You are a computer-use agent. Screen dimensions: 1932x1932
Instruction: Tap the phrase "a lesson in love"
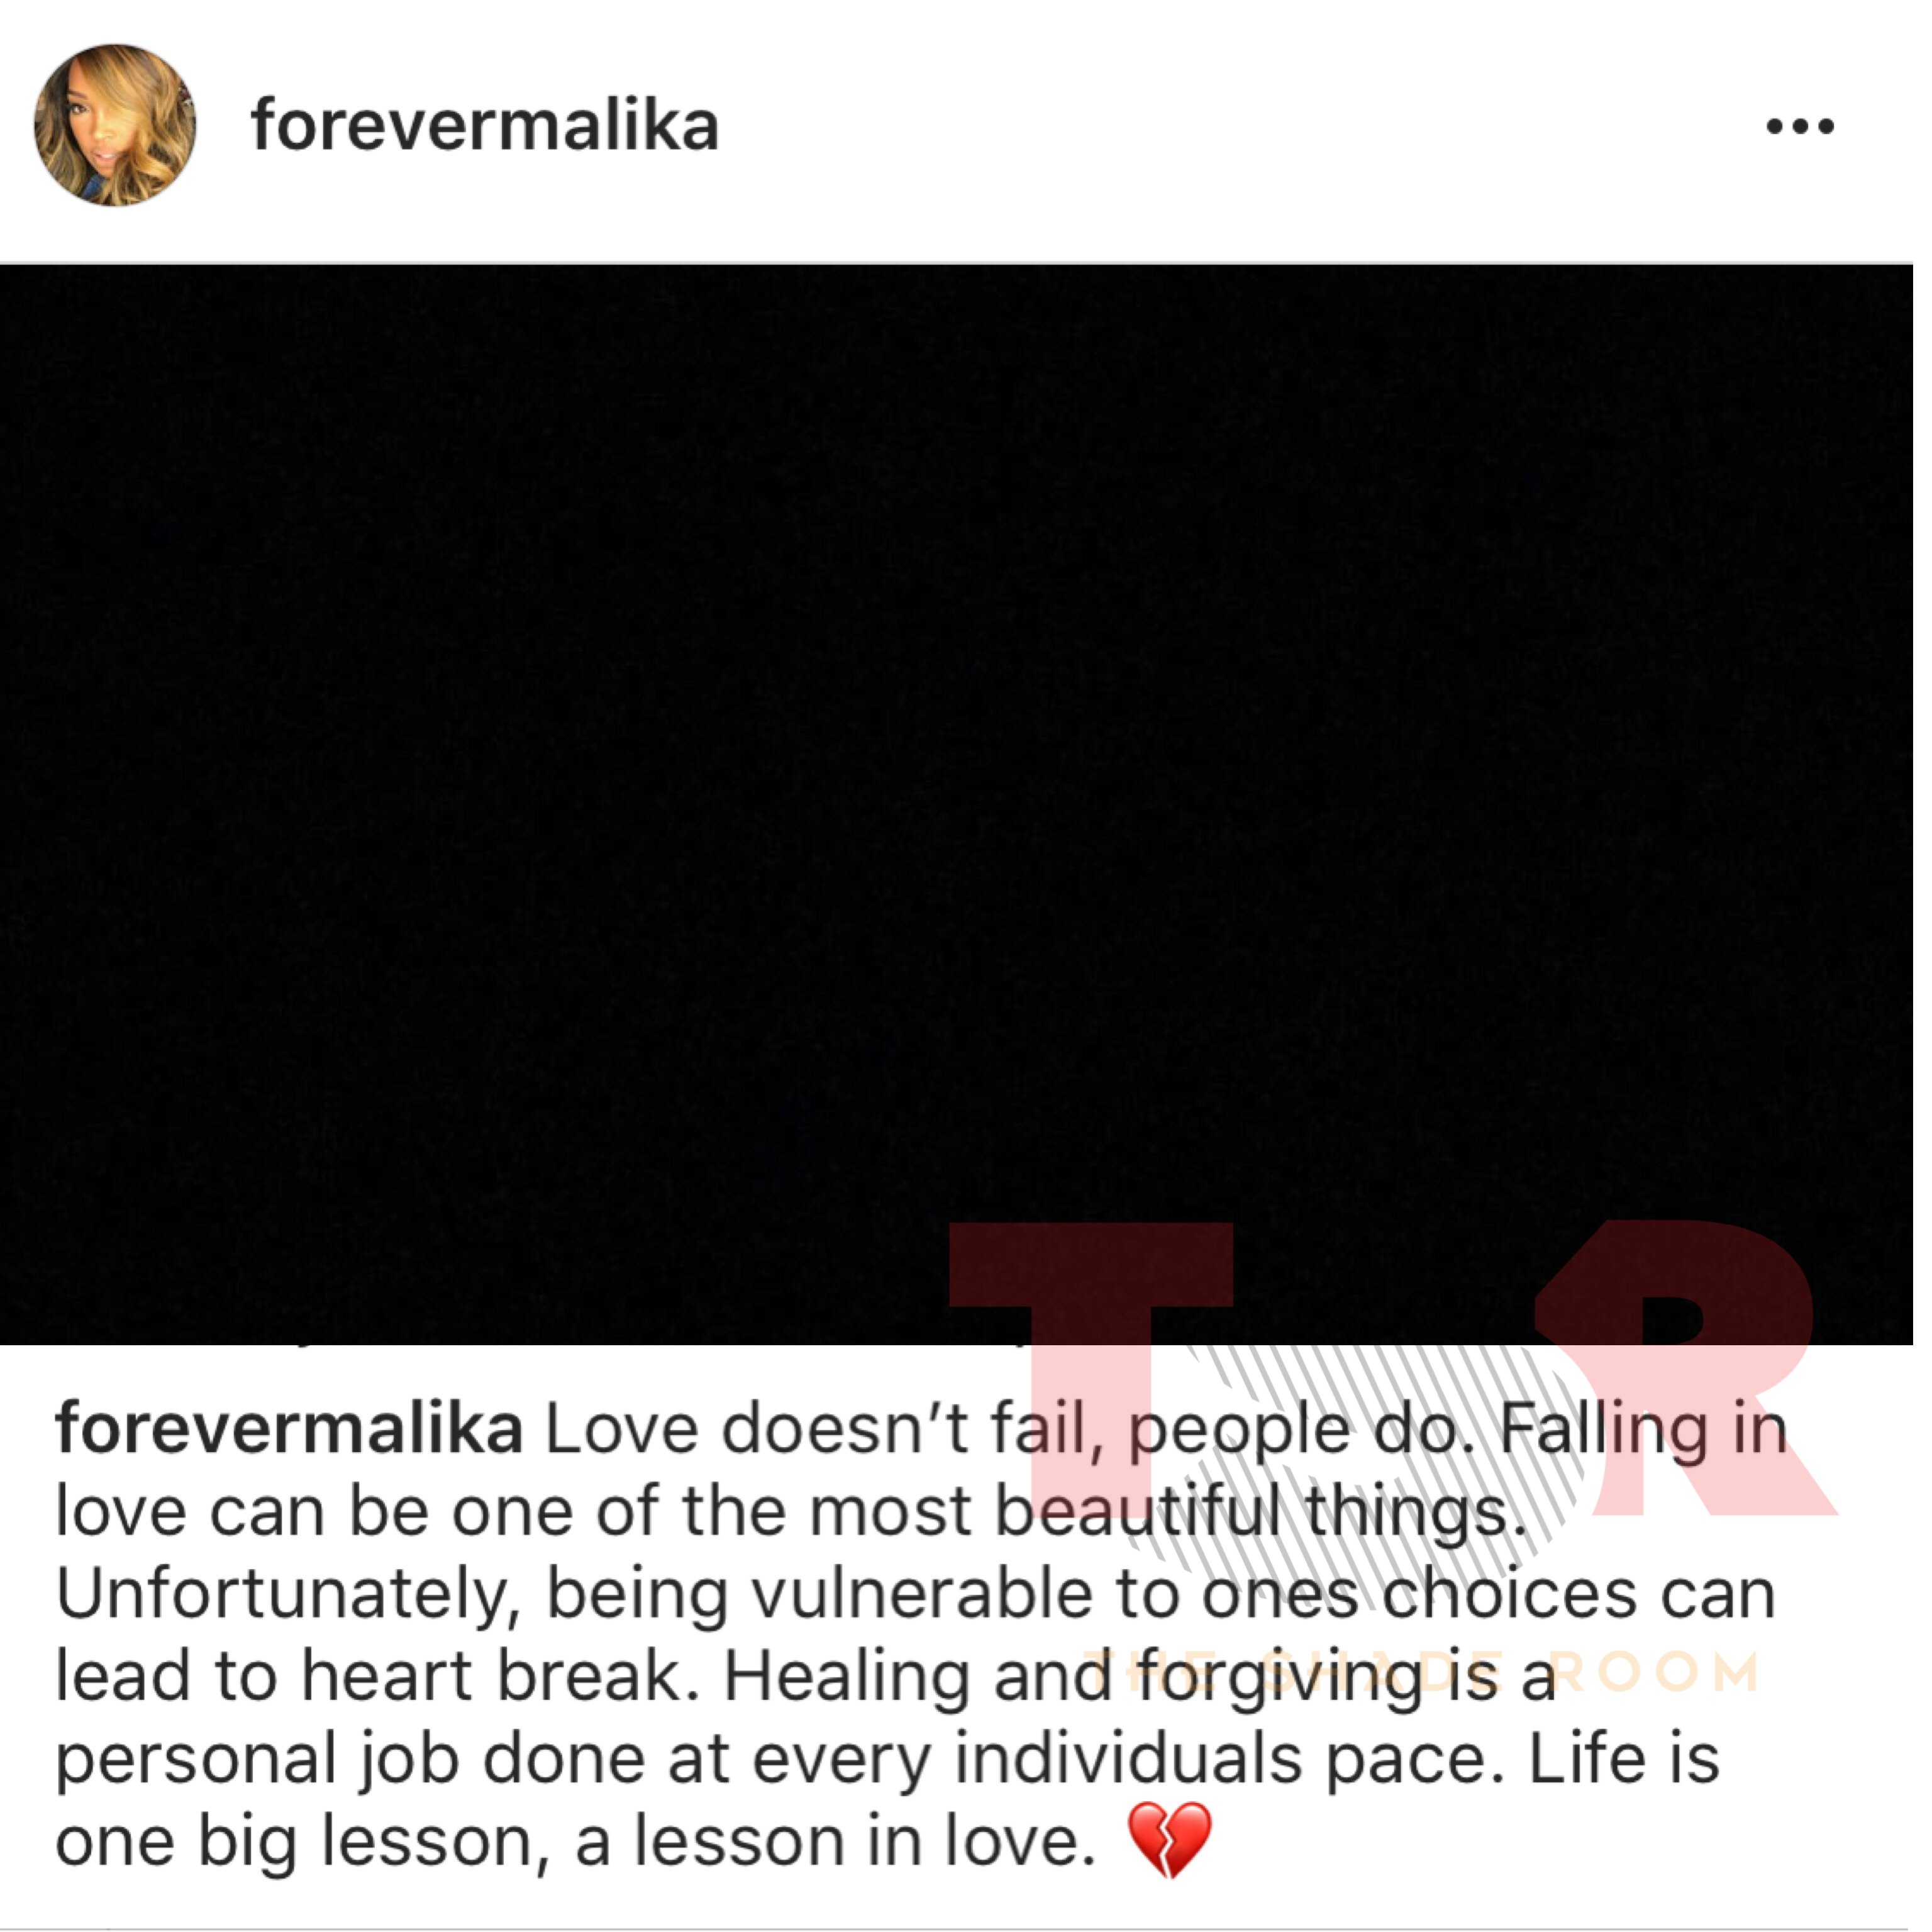[x=836, y=1842]
